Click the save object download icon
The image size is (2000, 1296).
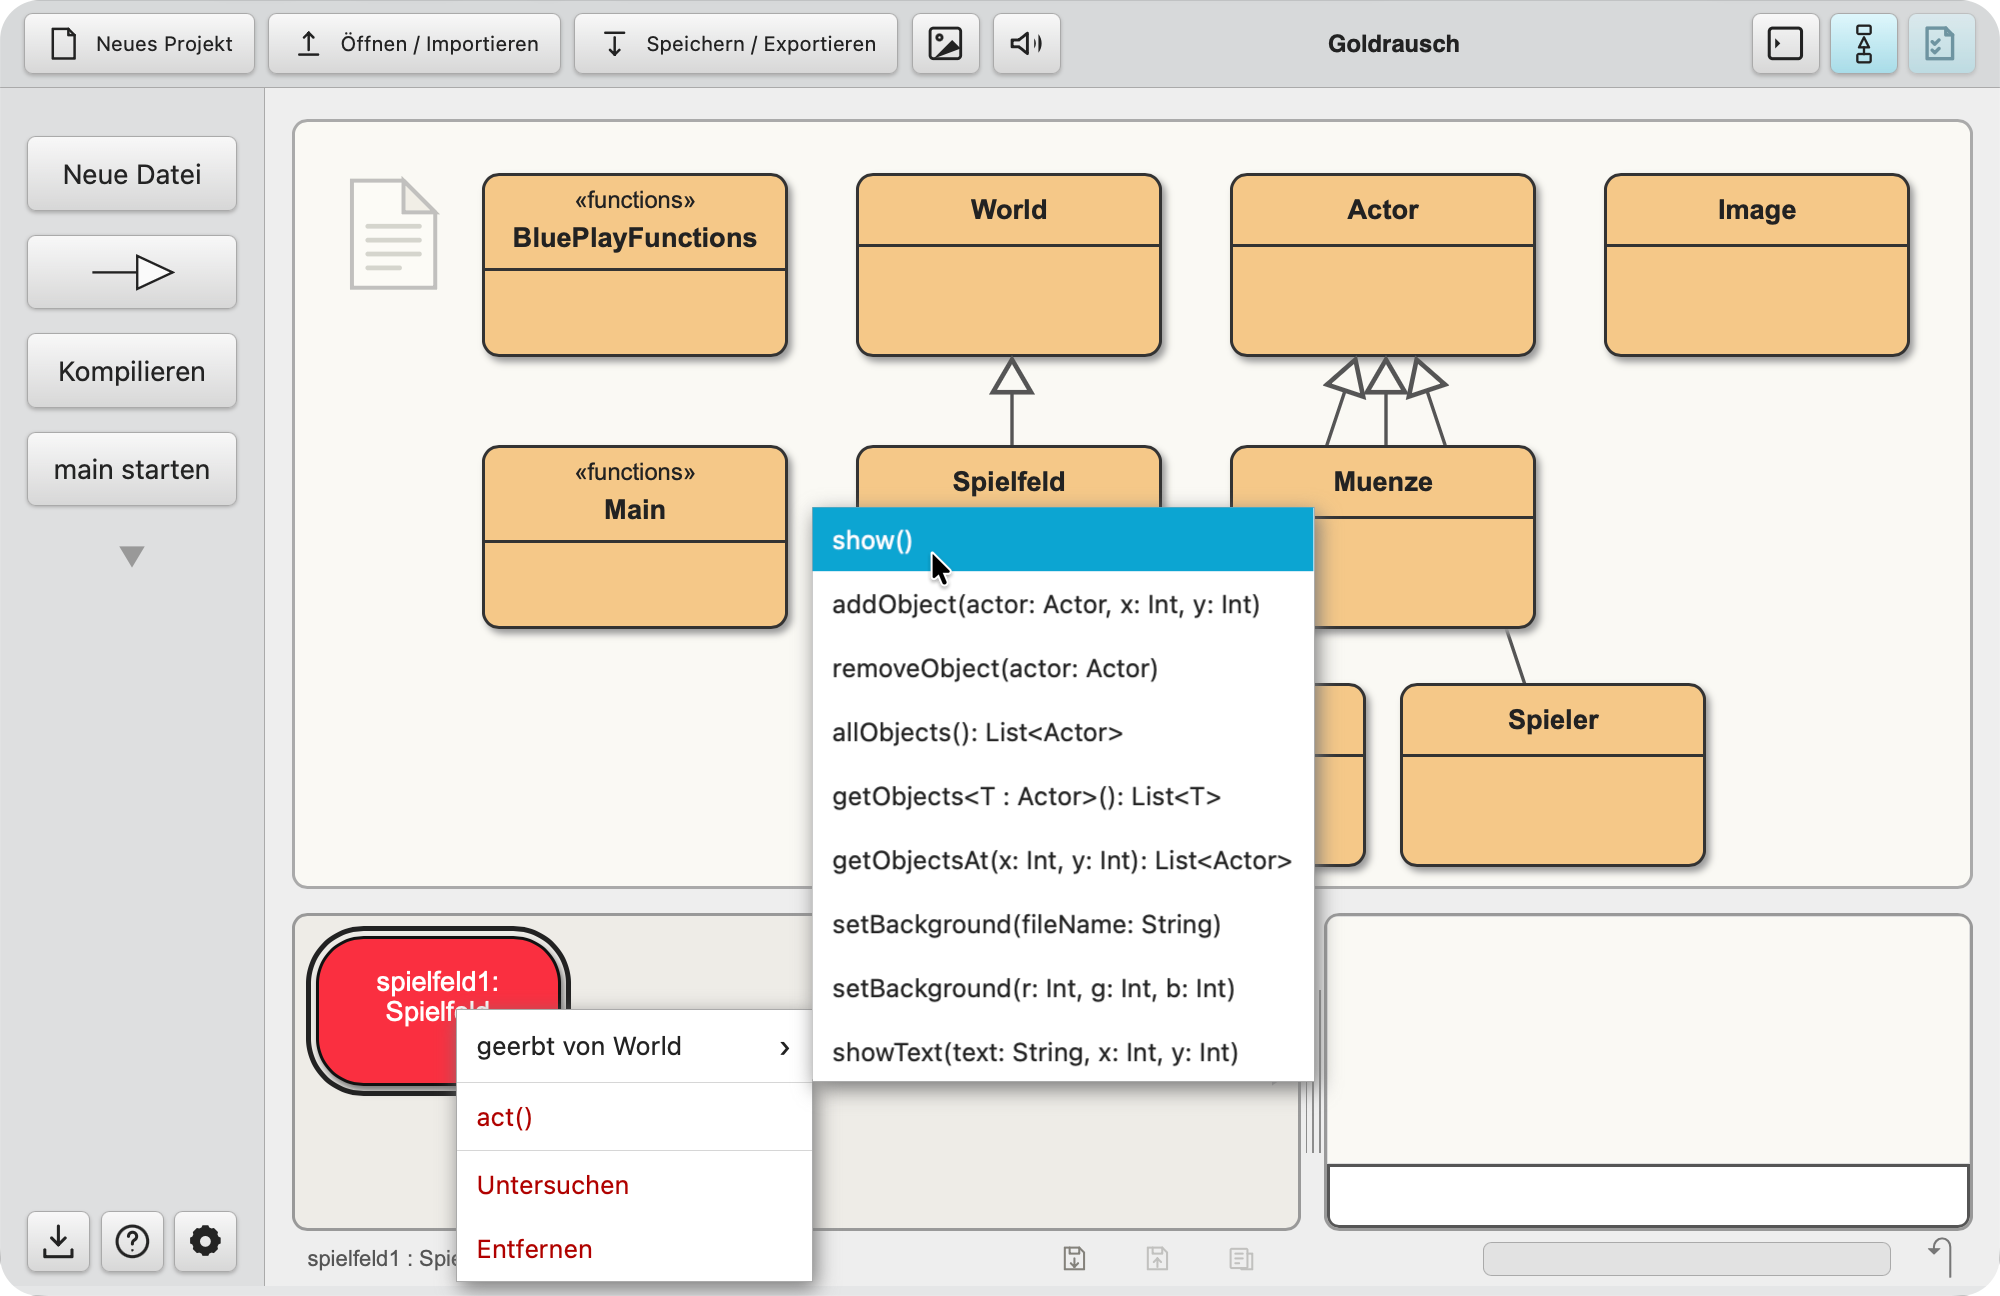[1074, 1258]
